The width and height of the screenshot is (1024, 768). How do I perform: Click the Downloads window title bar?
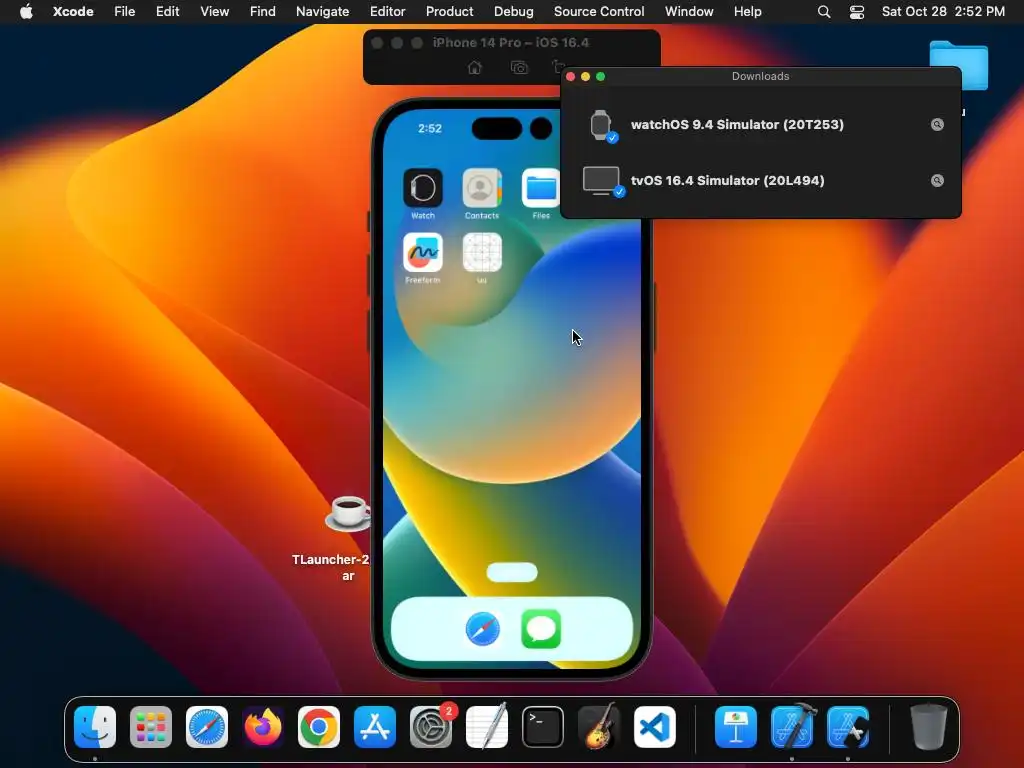coord(761,76)
